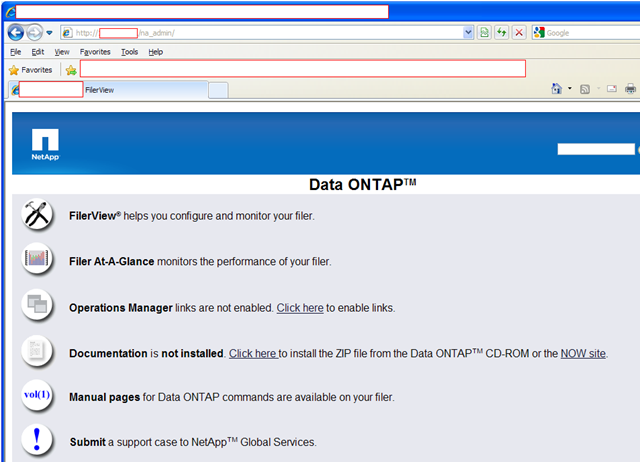Open the Help menu

pos(156,52)
